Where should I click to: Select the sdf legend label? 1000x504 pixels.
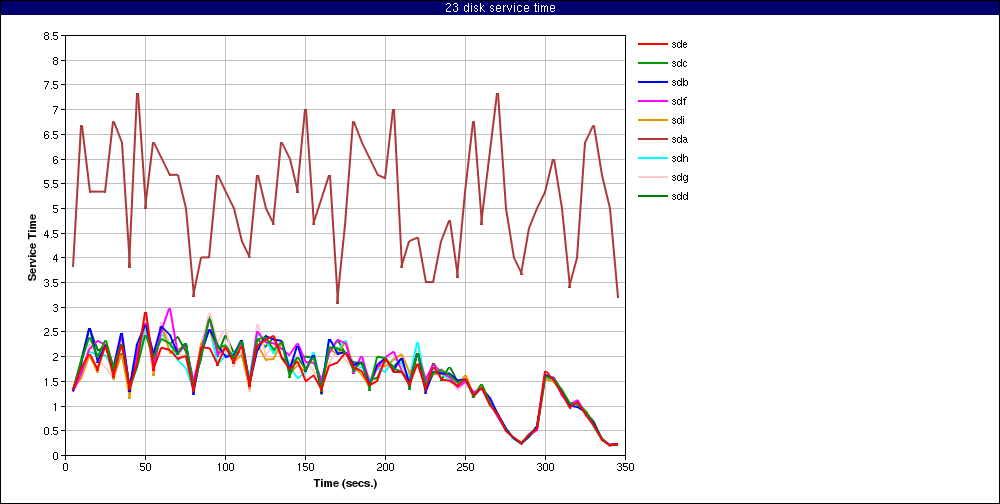(679, 101)
